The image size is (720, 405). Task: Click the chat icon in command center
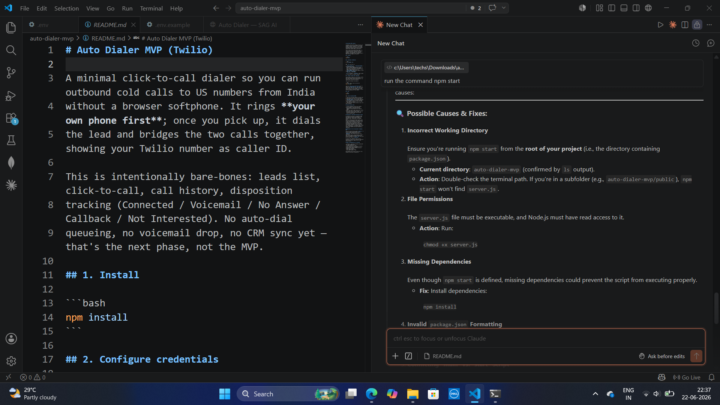(x=492, y=8)
